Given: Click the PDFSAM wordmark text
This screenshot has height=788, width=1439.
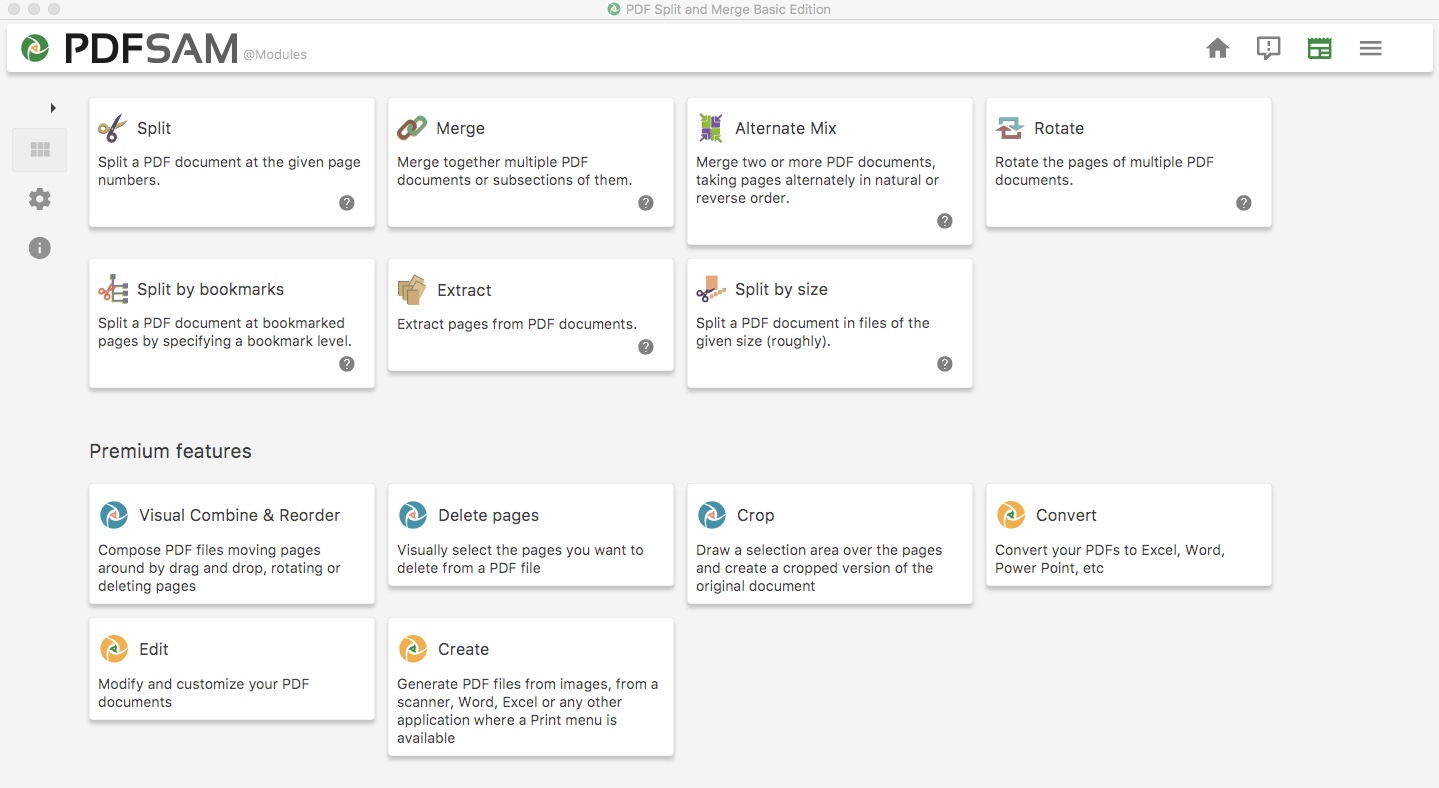Looking at the screenshot, I should (151, 48).
